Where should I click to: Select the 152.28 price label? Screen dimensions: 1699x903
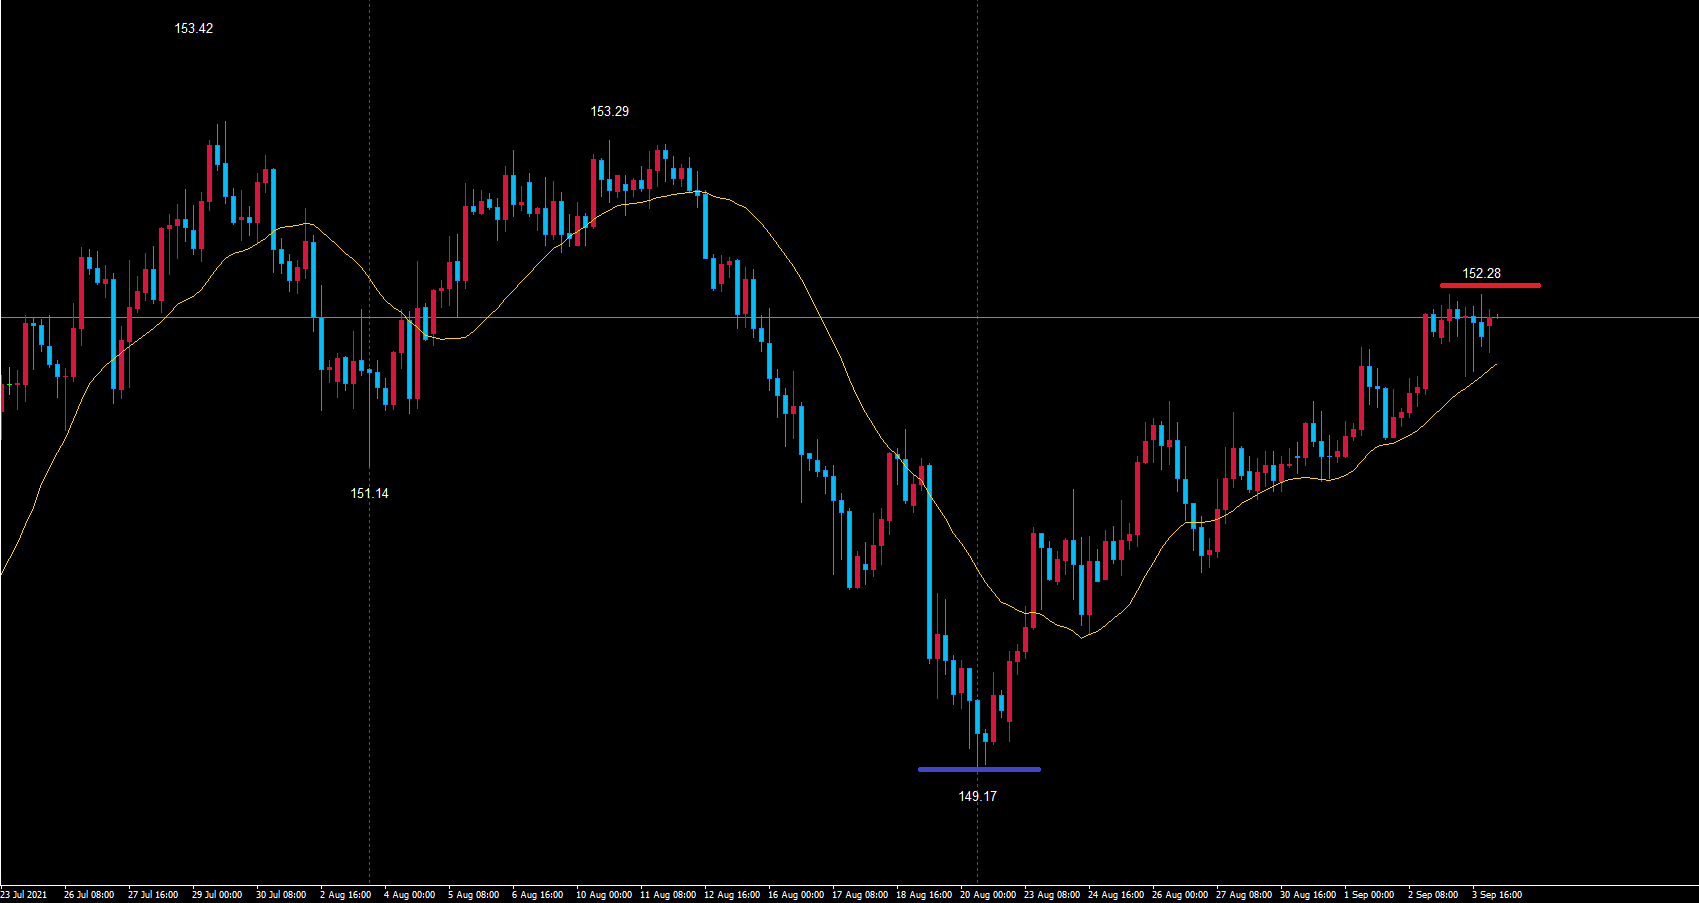[x=1481, y=273]
